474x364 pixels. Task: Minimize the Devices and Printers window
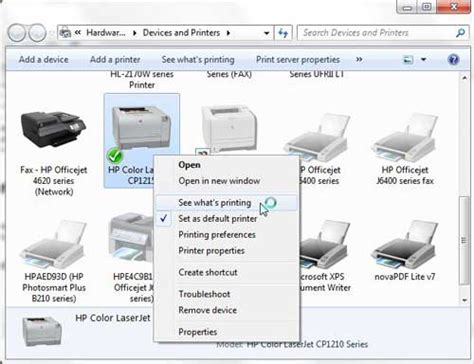[x=407, y=6]
